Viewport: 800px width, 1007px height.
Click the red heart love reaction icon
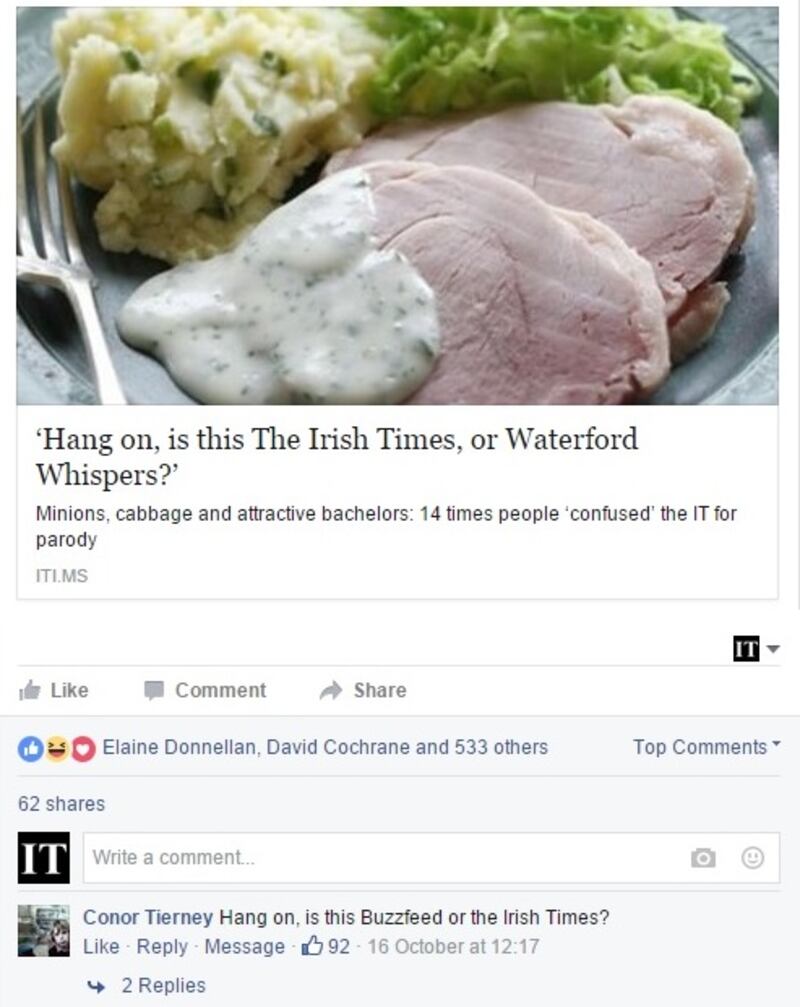coord(83,748)
